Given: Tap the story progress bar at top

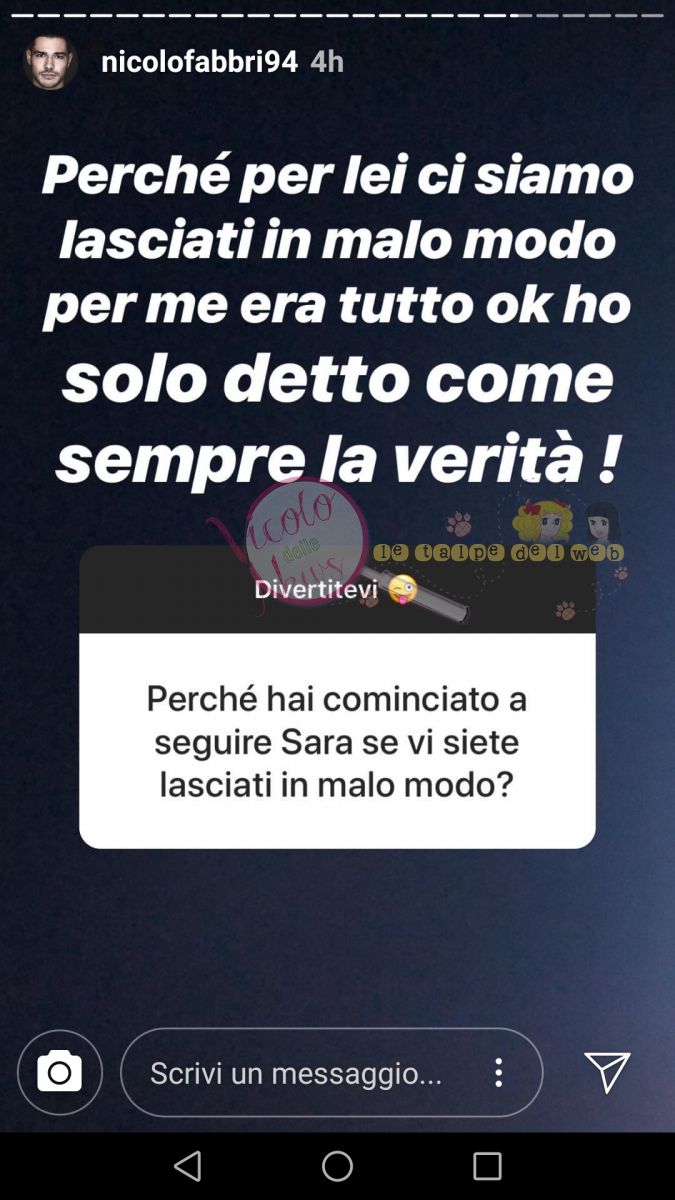Looking at the screenshot, I should 337,15.
